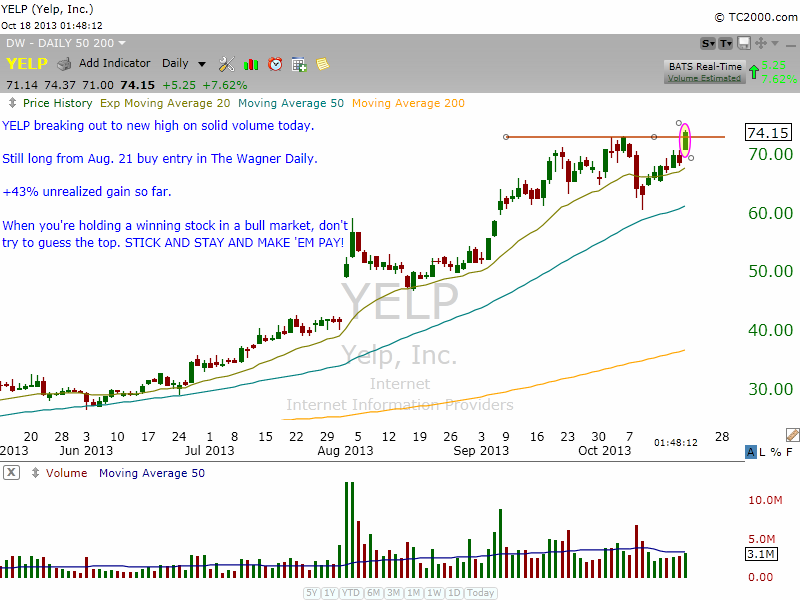Image resolution: width=800 pixels, height=600 pixels.
Task: Click the 70.00 price axis label
Action: pos(770,154)
